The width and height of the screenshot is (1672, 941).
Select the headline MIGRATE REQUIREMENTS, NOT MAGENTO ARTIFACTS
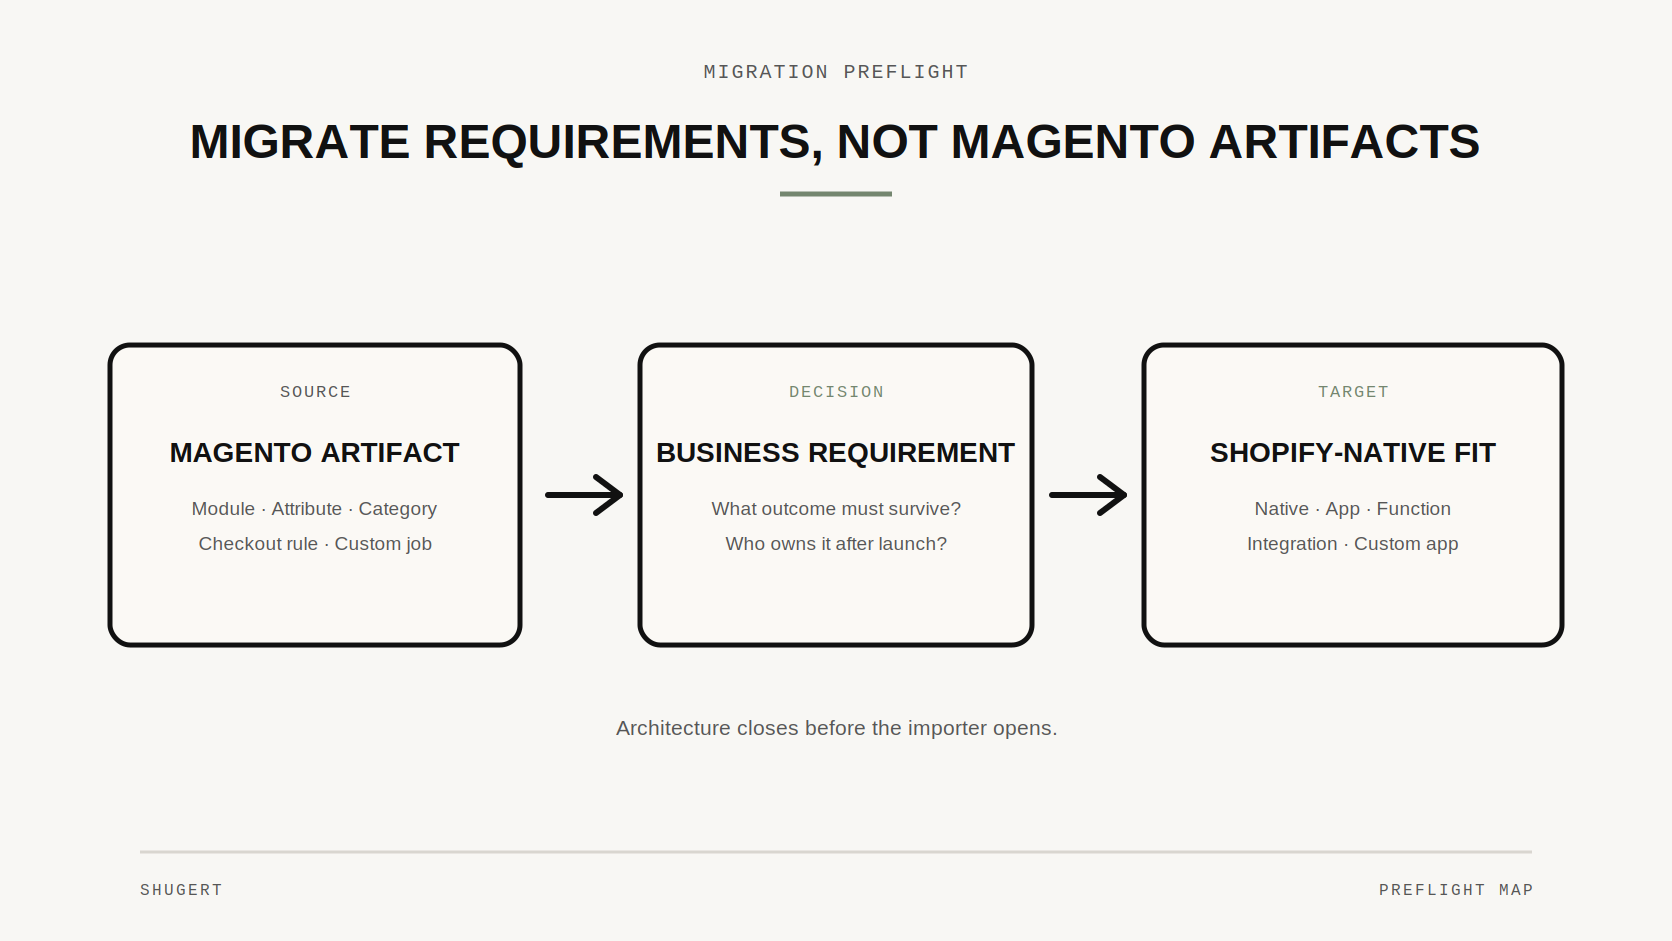click(835, 142)
